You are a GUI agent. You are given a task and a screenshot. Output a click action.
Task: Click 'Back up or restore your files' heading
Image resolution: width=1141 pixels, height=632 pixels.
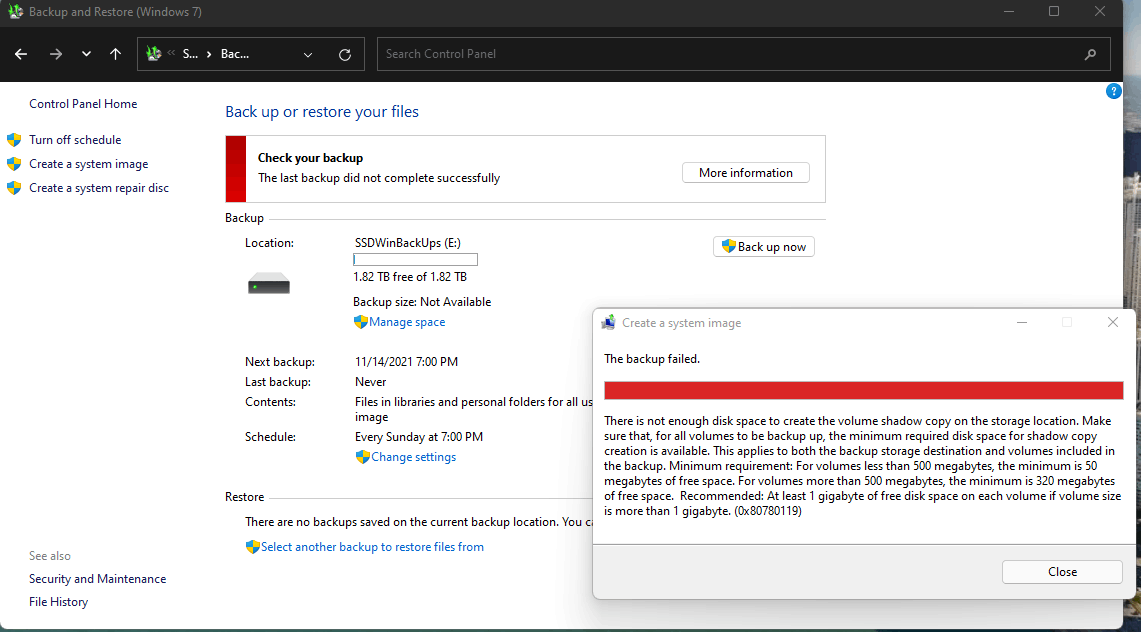click(x=322, y=111)
